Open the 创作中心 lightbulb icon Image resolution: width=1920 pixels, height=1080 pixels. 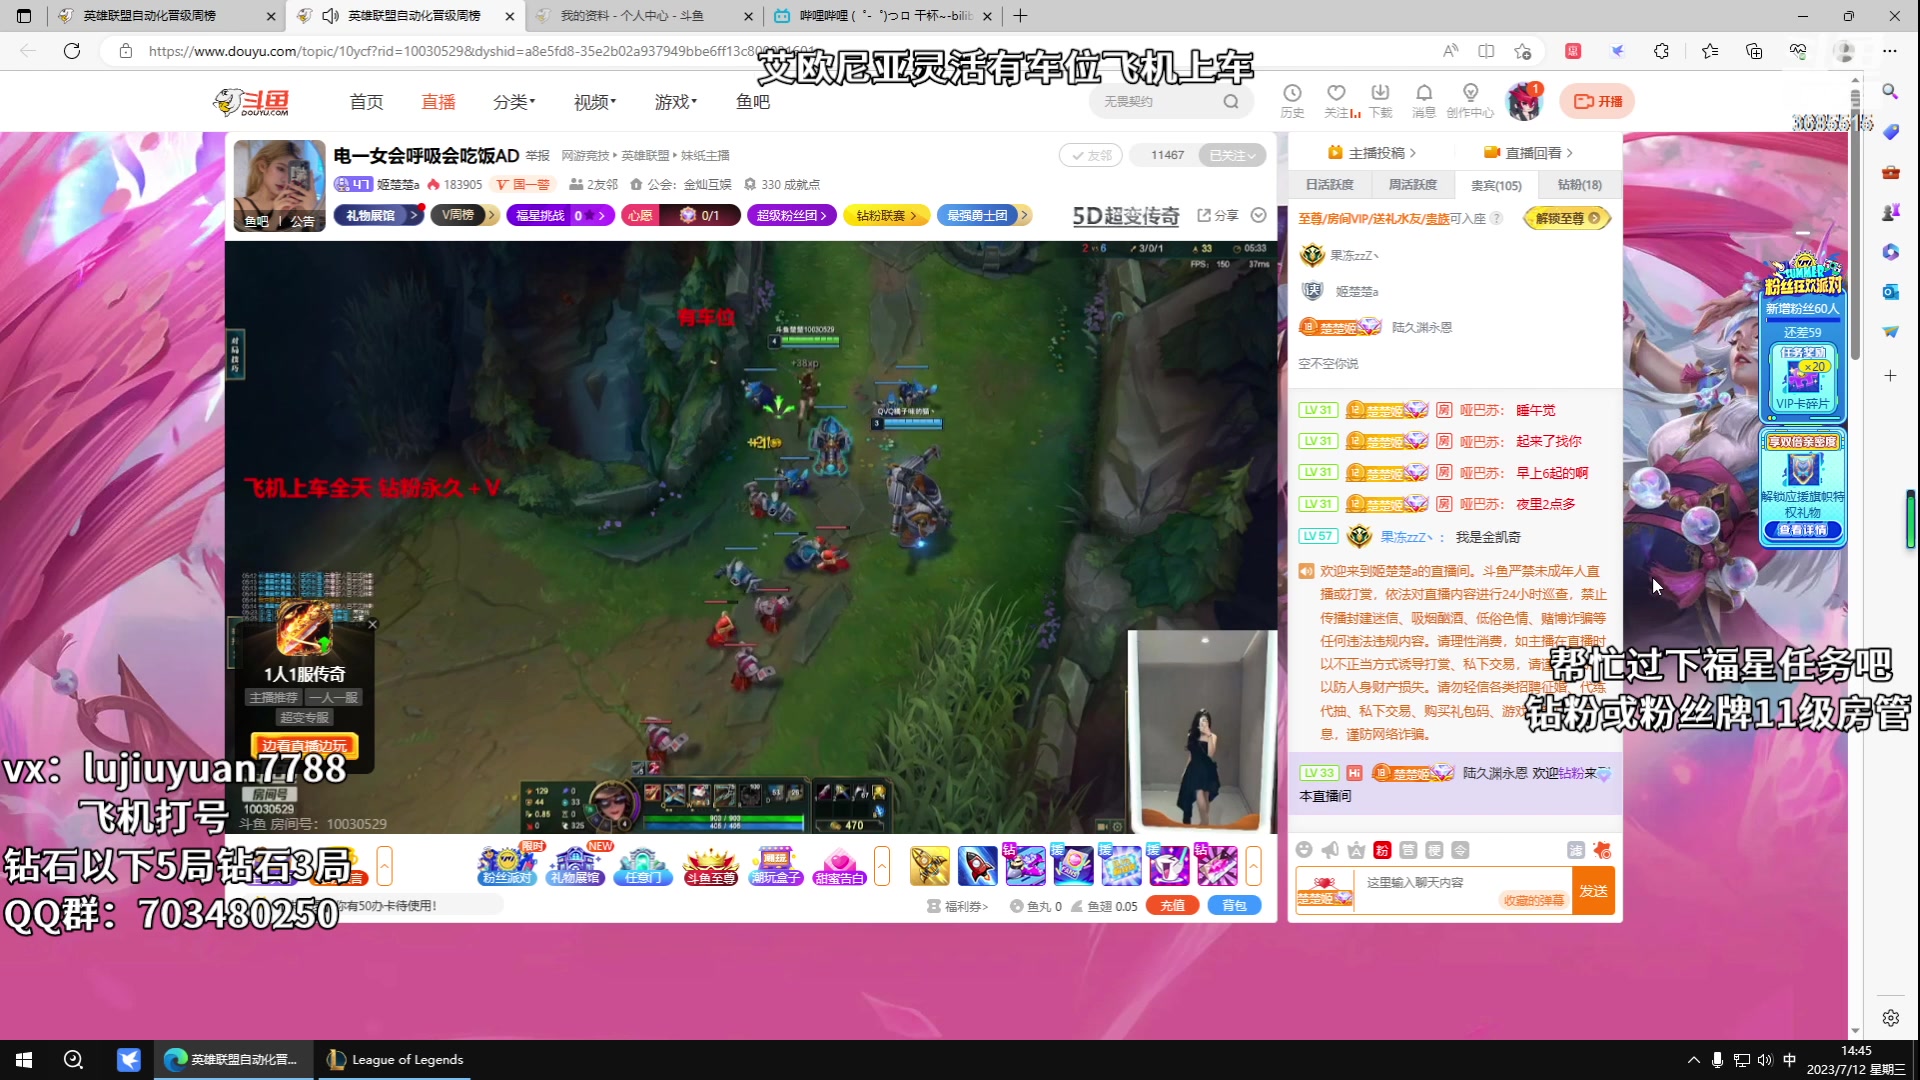tap(1470, 100)
